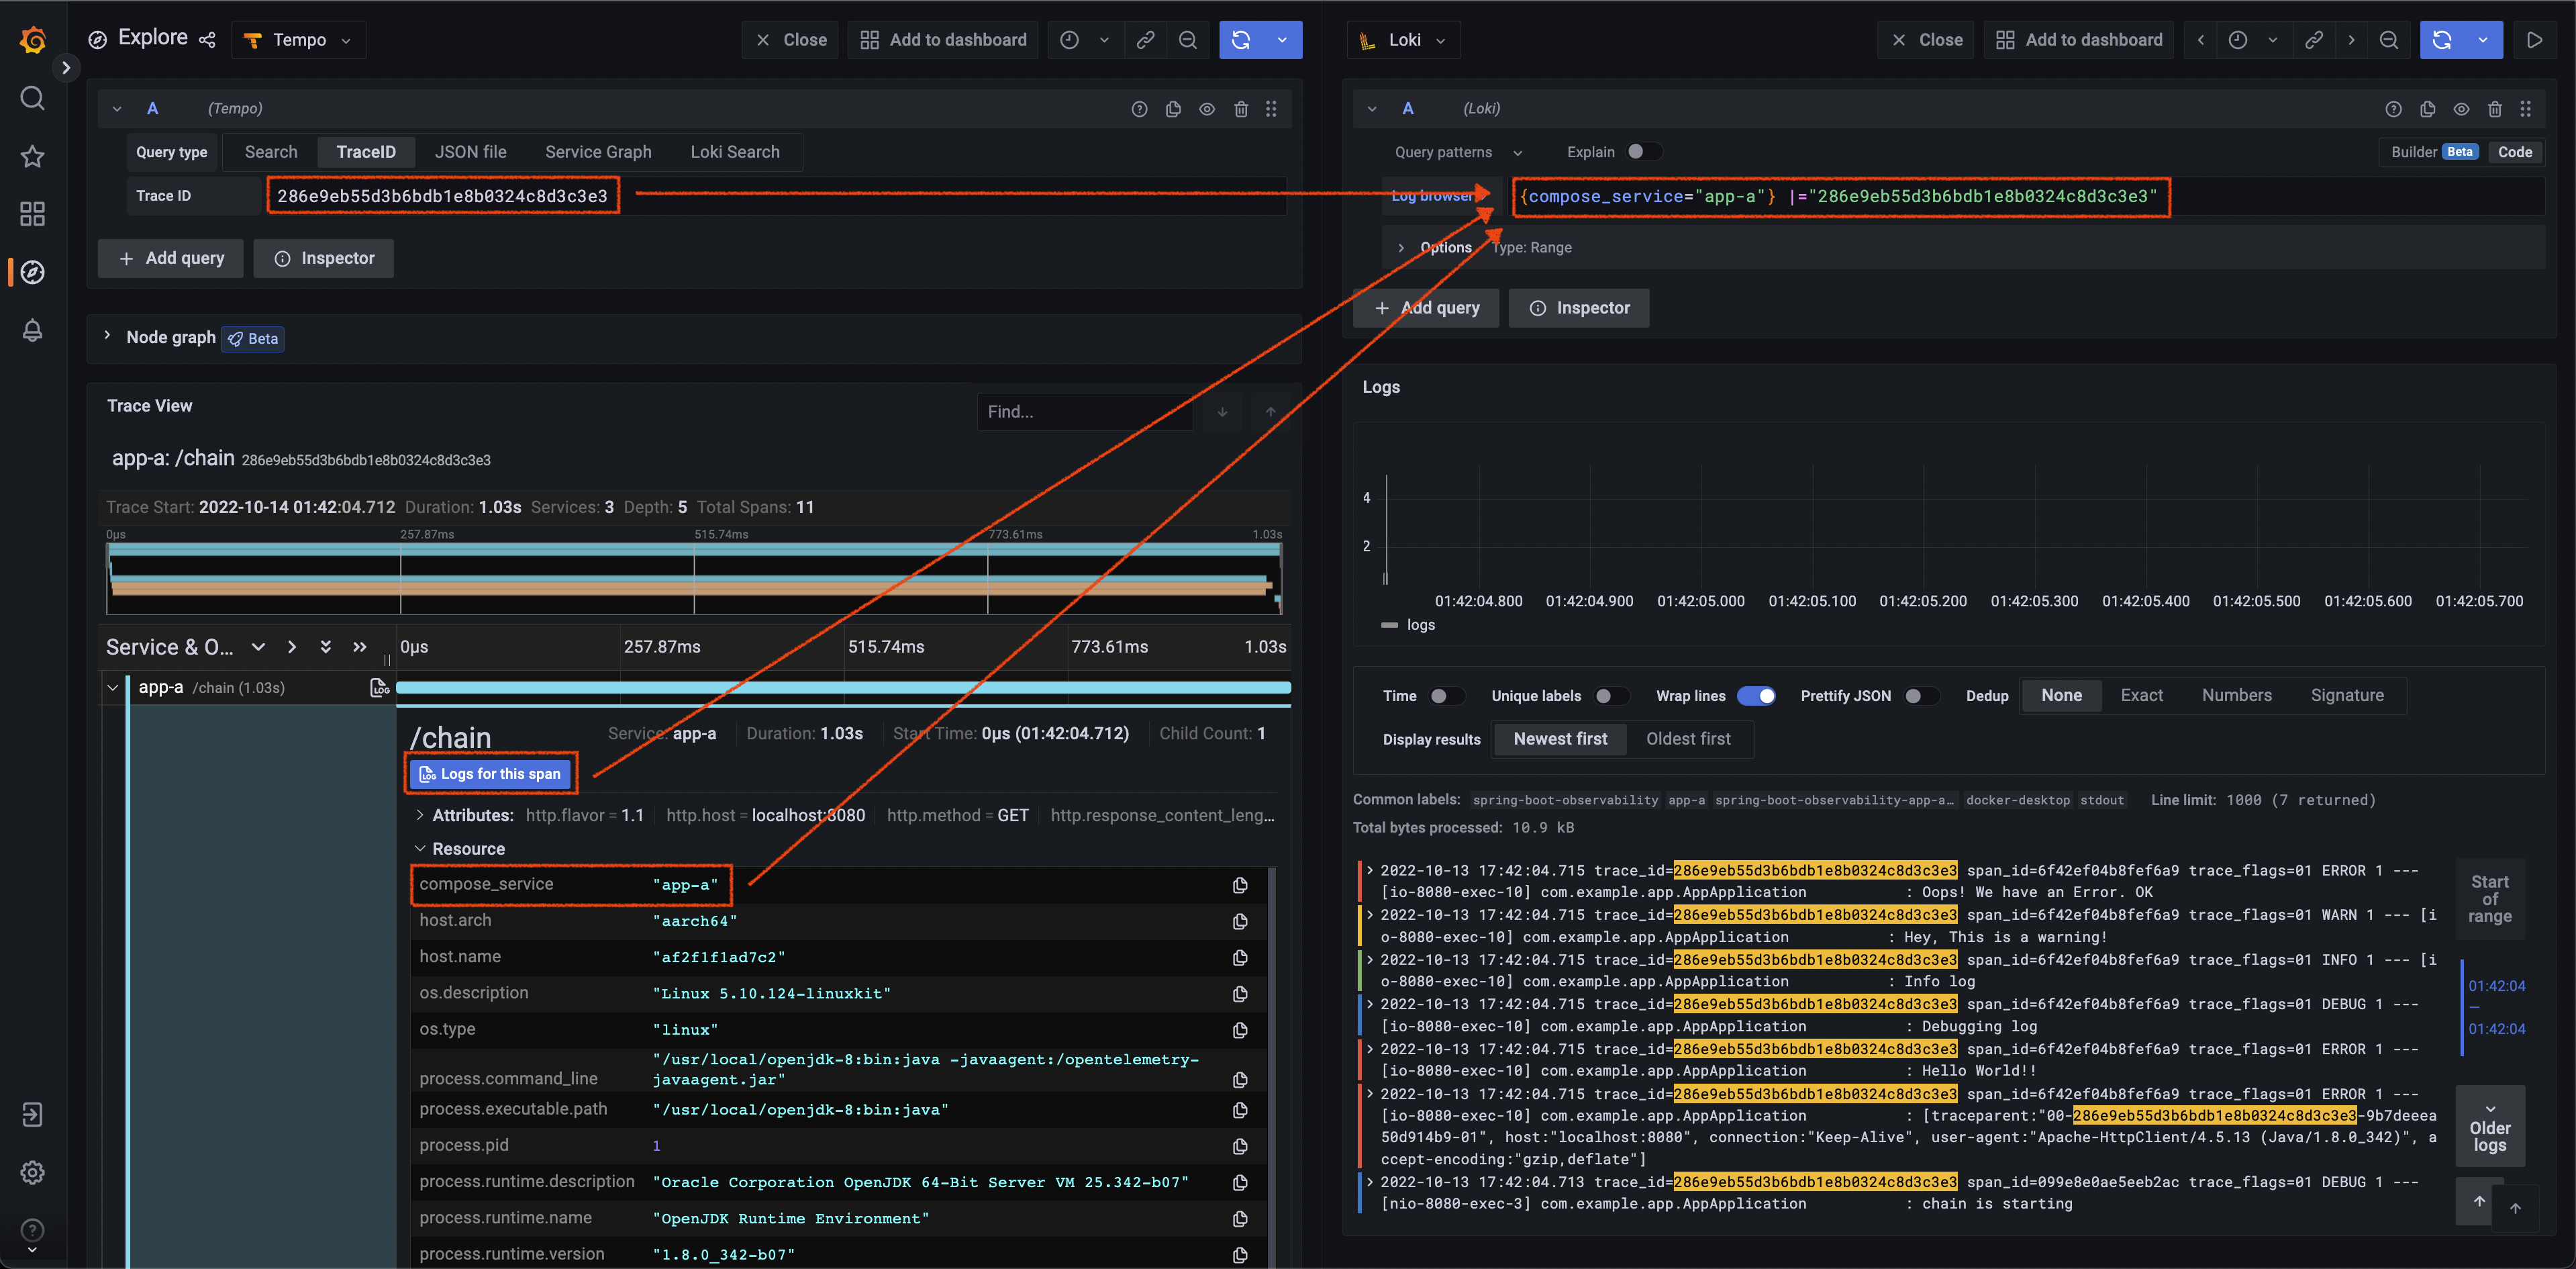Click the add to dashboard icon in Tempo
Image resolution: width=2576 pixels, height=1269 pixels.
tap(944, 40)
